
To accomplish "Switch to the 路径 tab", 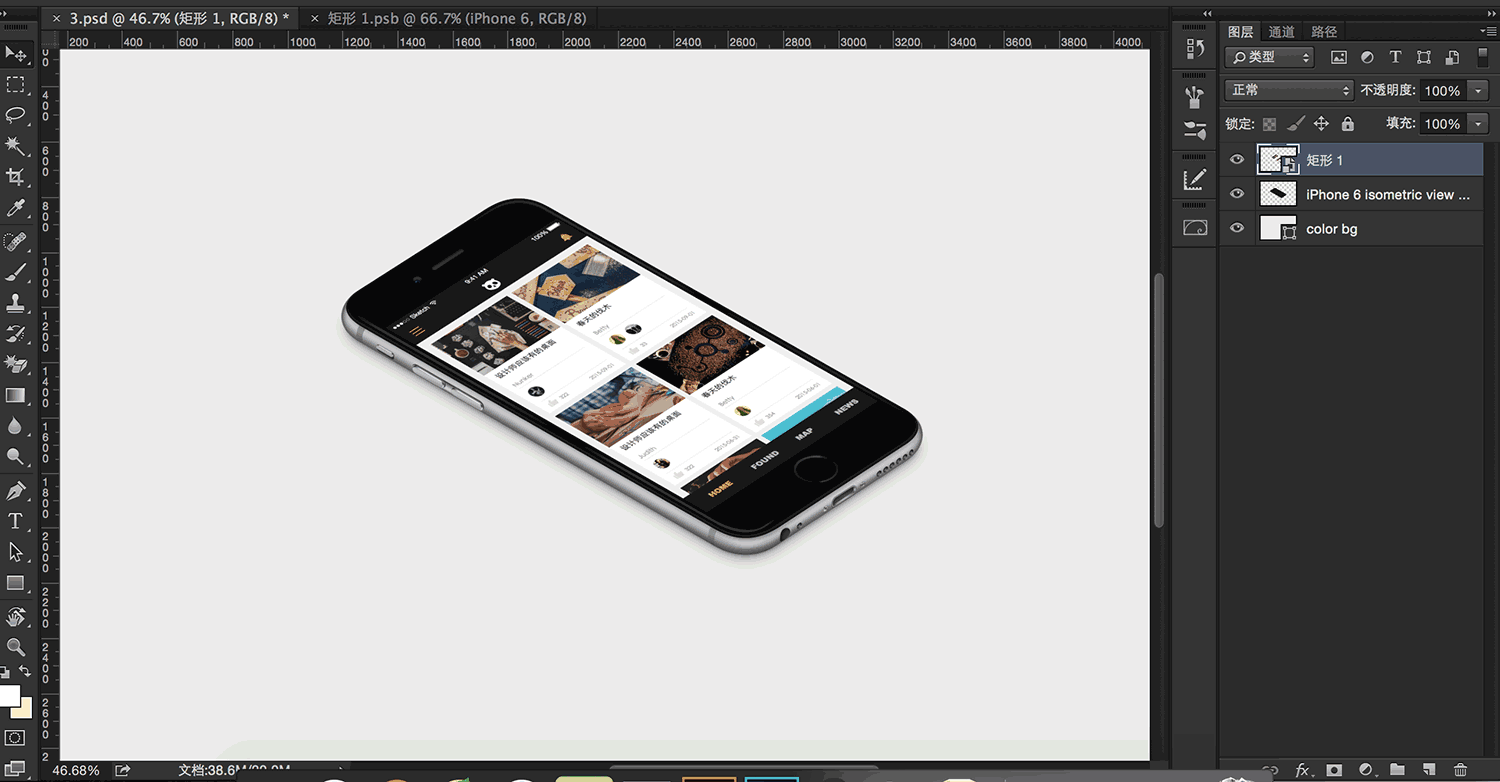I will (x=1324, y=32).
